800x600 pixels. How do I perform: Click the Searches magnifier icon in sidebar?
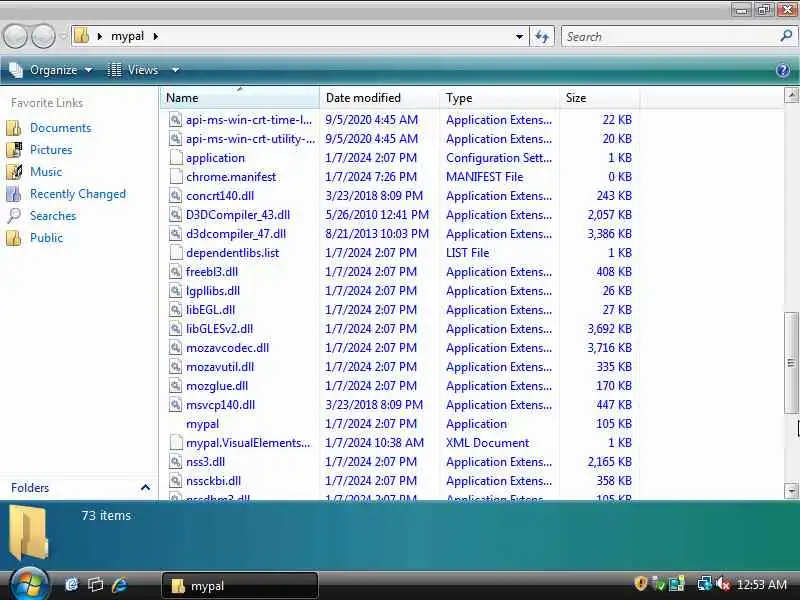(14, 216)
